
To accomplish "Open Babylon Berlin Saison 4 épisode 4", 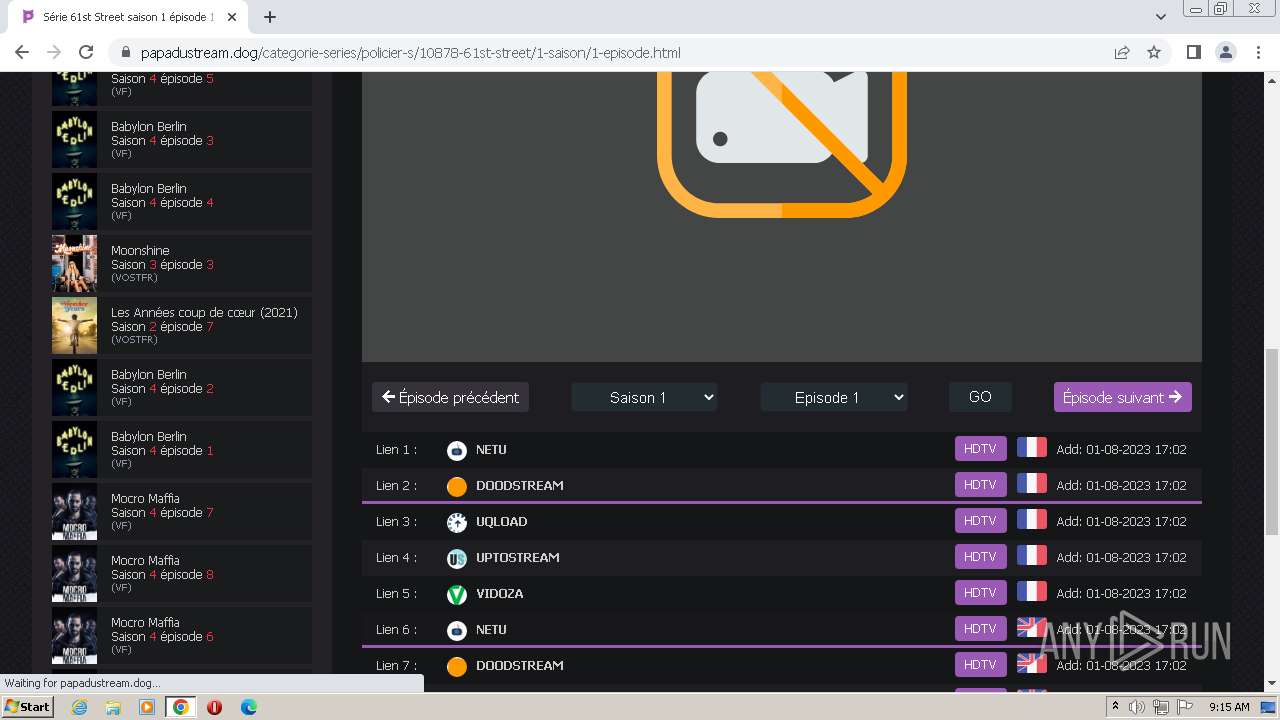I will click(x=182, y=202).
